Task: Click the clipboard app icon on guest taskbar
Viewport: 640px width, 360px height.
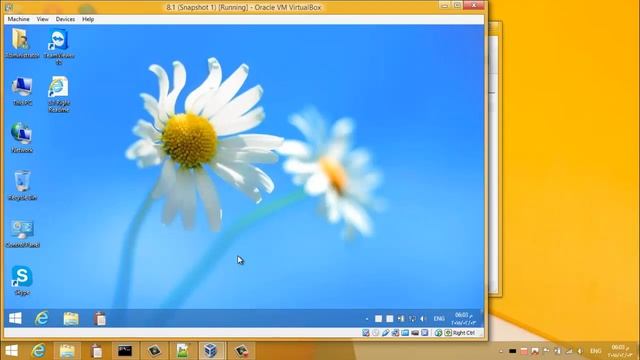Action: [x=100, y=318]
